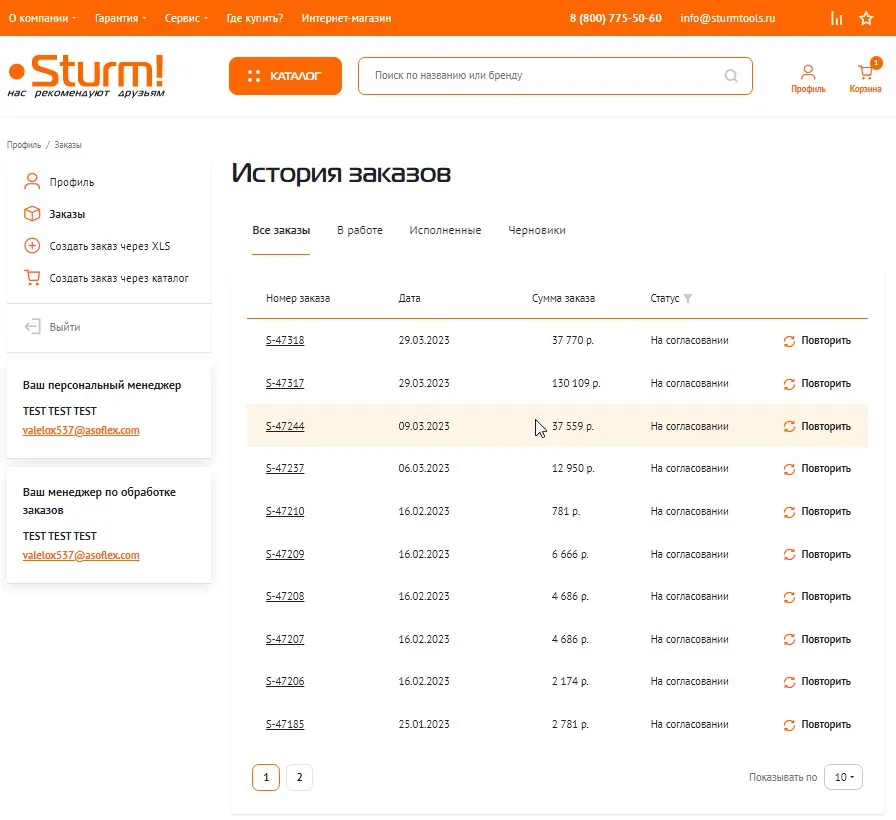The image size is (896, 820).
Task: Open the cart icon in header
Action: pos(865,74)
